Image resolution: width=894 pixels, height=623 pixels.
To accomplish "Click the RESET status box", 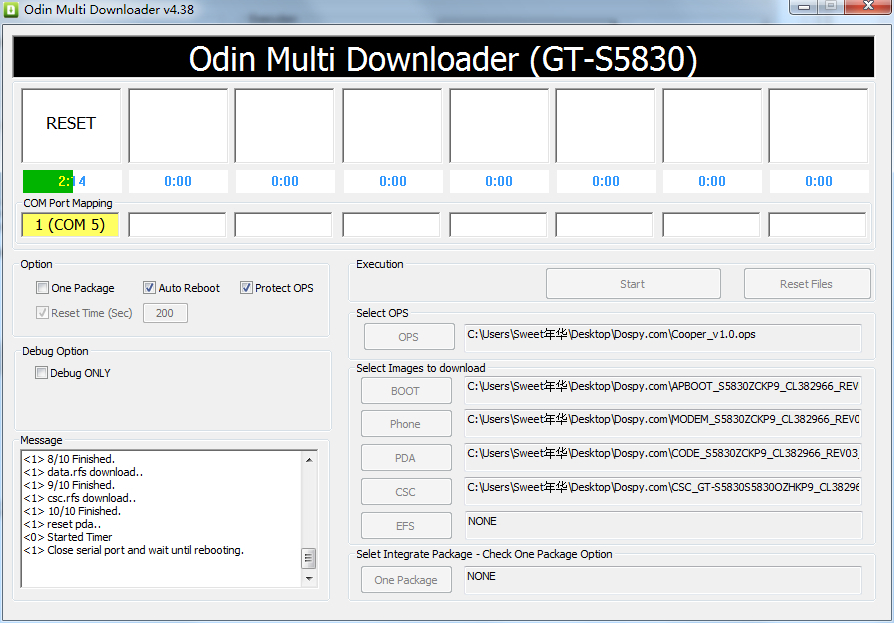I will [71, 125].
